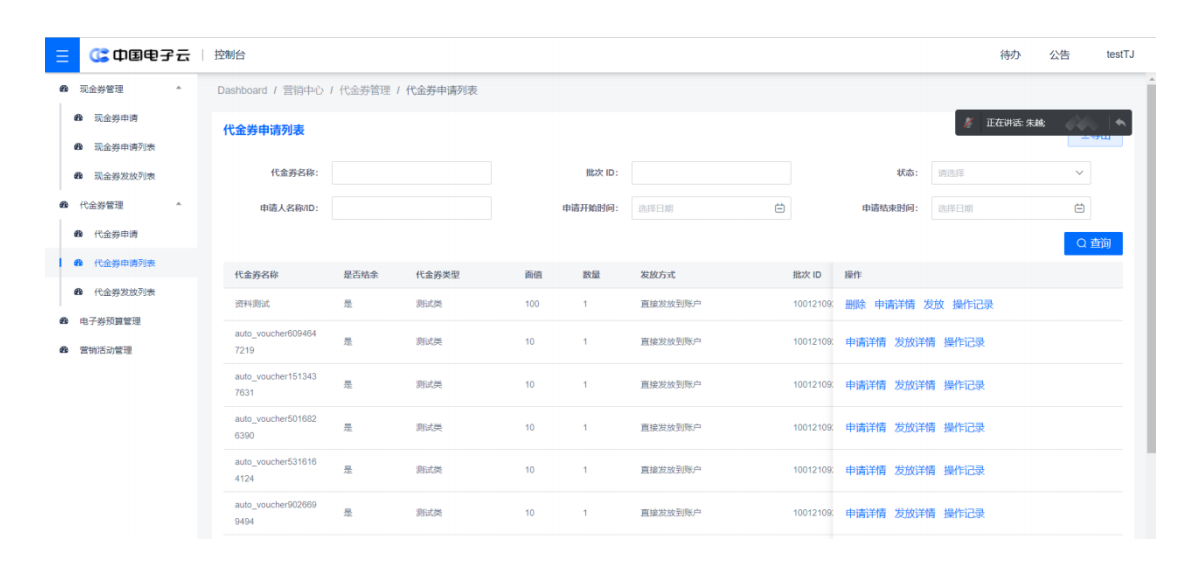1181x564 pixels.
Task: Click icon beside 现金券发放列表
Action: pos(78,176)
